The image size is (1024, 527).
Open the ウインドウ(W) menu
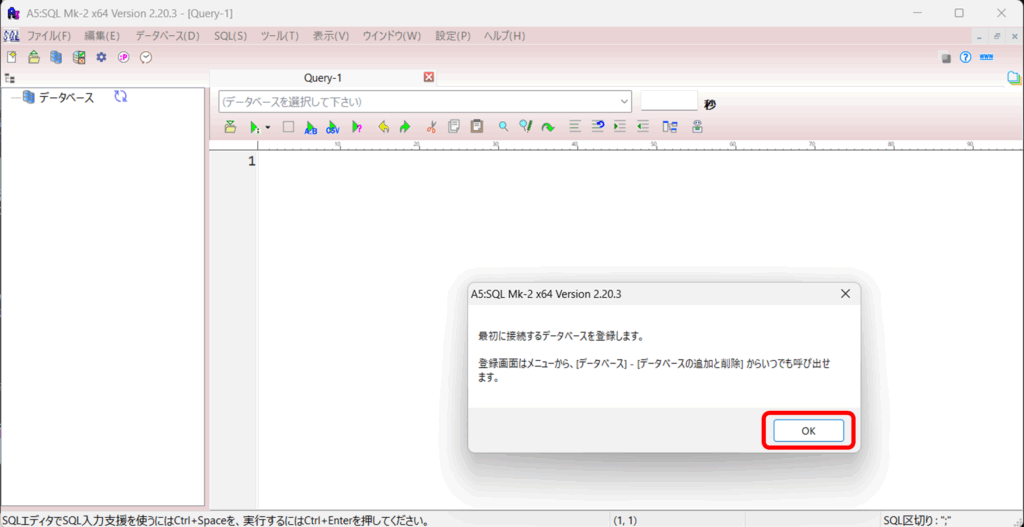(392, 36)
